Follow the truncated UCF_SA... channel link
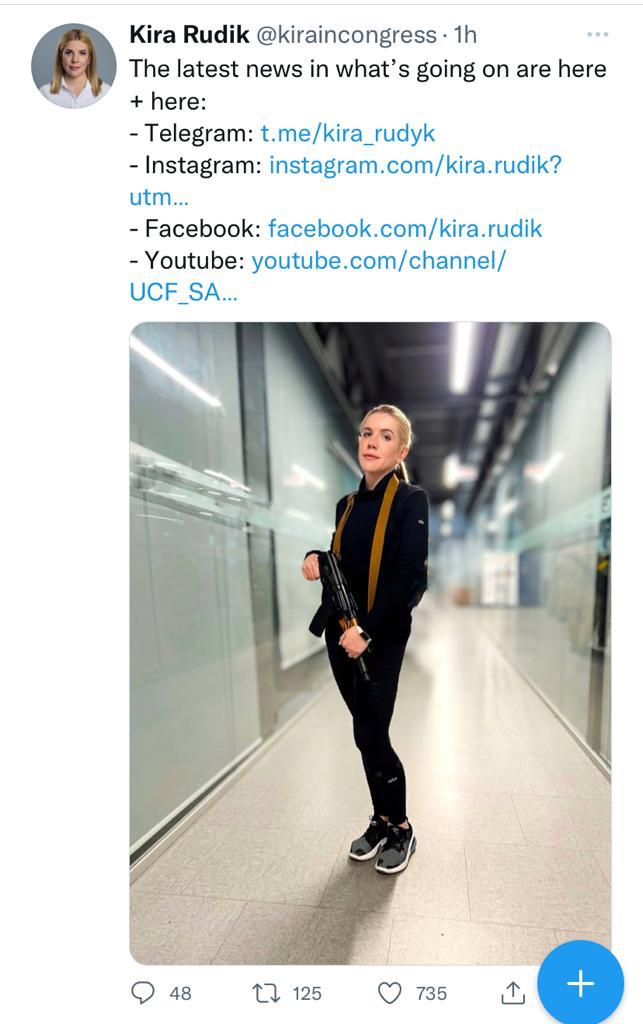Viewport: 643px width, 1024px height. pos(184,293)
